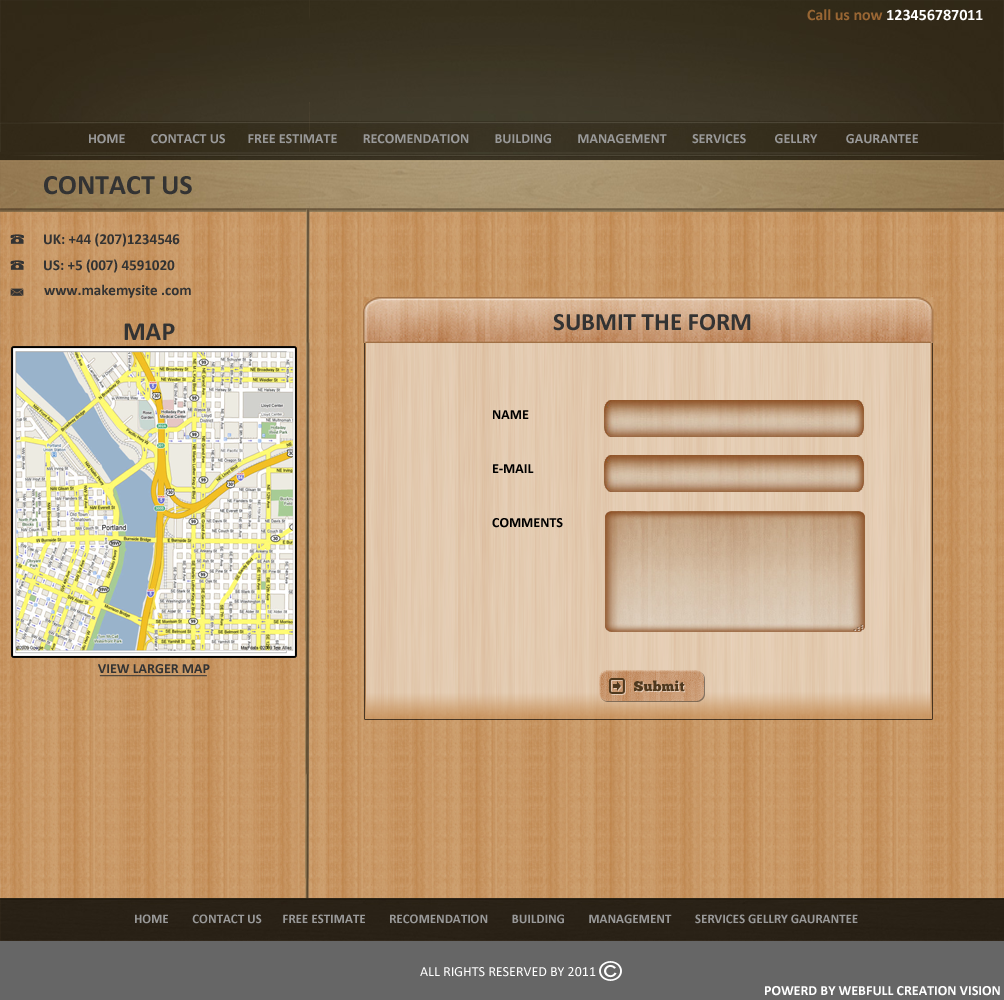Image resolution: width=1004 pixels, height=1000 pixels.
Task: Open the View Larger Map link
Action: pos(153,669)
